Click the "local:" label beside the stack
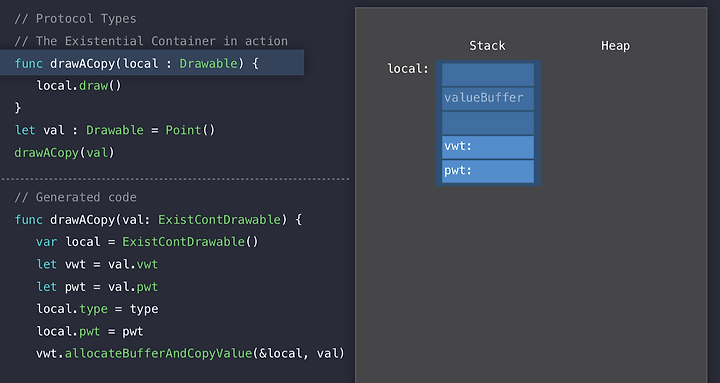Image resolution: width=720 pixels, height=383 pixels. click(x=408, y=69)
